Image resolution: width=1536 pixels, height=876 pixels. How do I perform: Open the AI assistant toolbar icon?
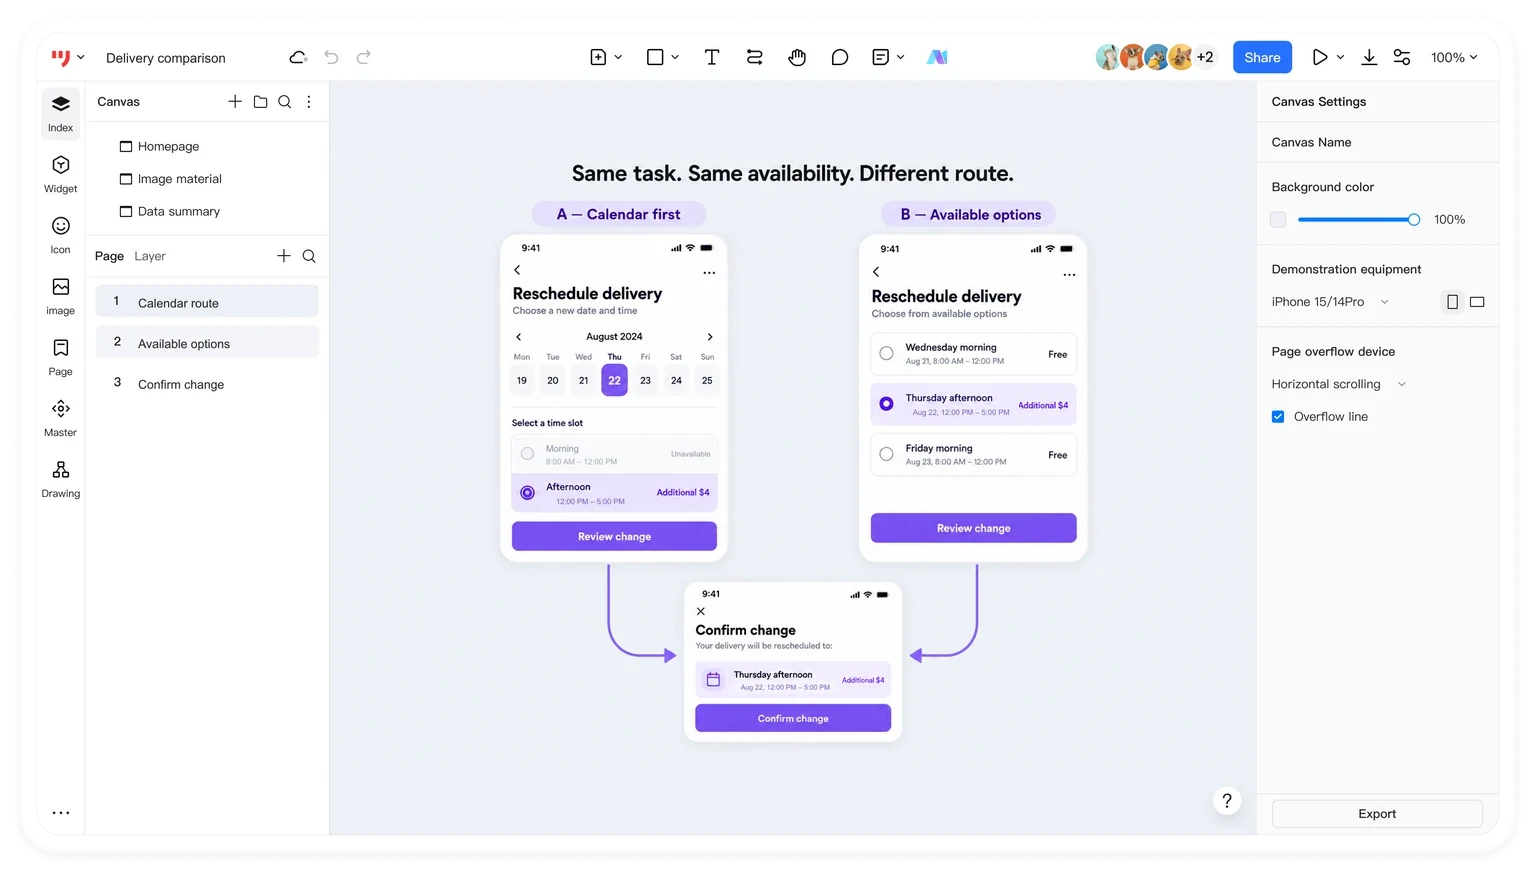937,57
